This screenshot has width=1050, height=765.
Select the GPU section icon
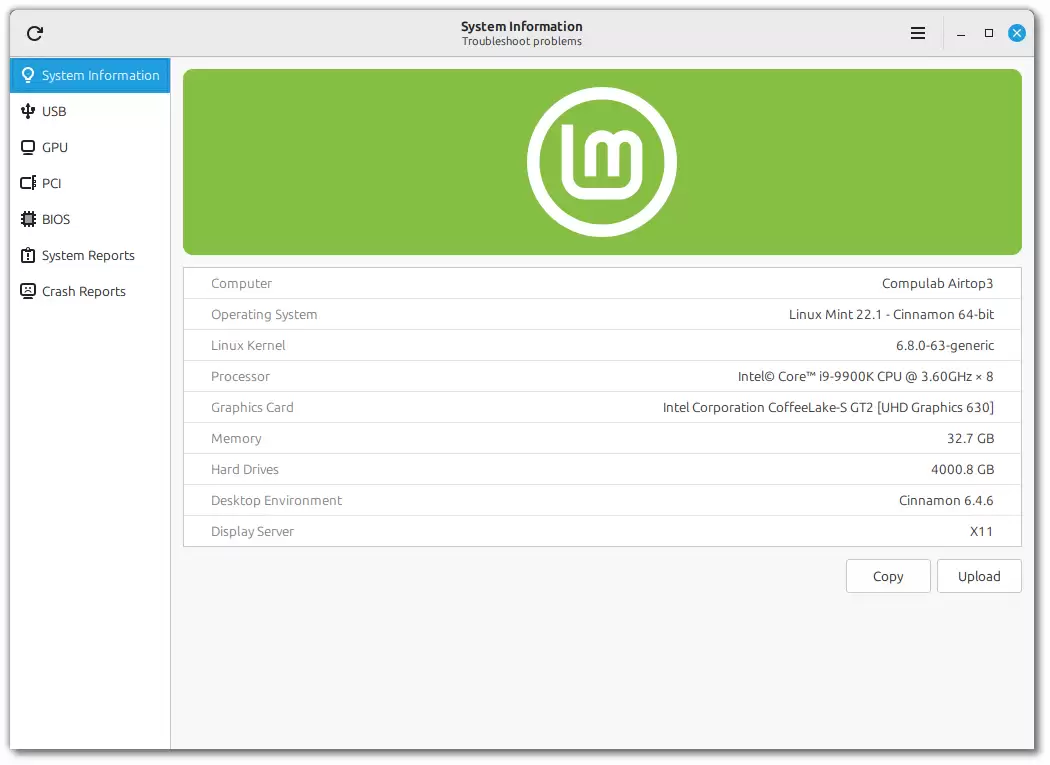click(x=27, y=147)
